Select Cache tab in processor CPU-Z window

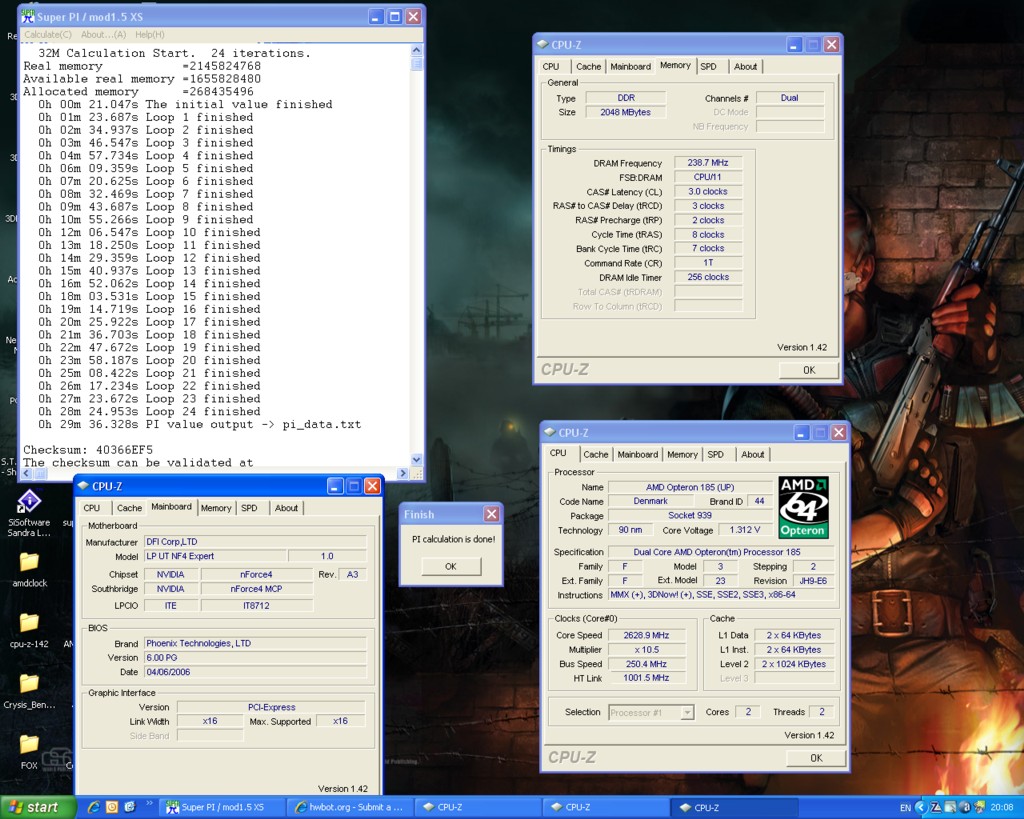click(x=595, y=455)
